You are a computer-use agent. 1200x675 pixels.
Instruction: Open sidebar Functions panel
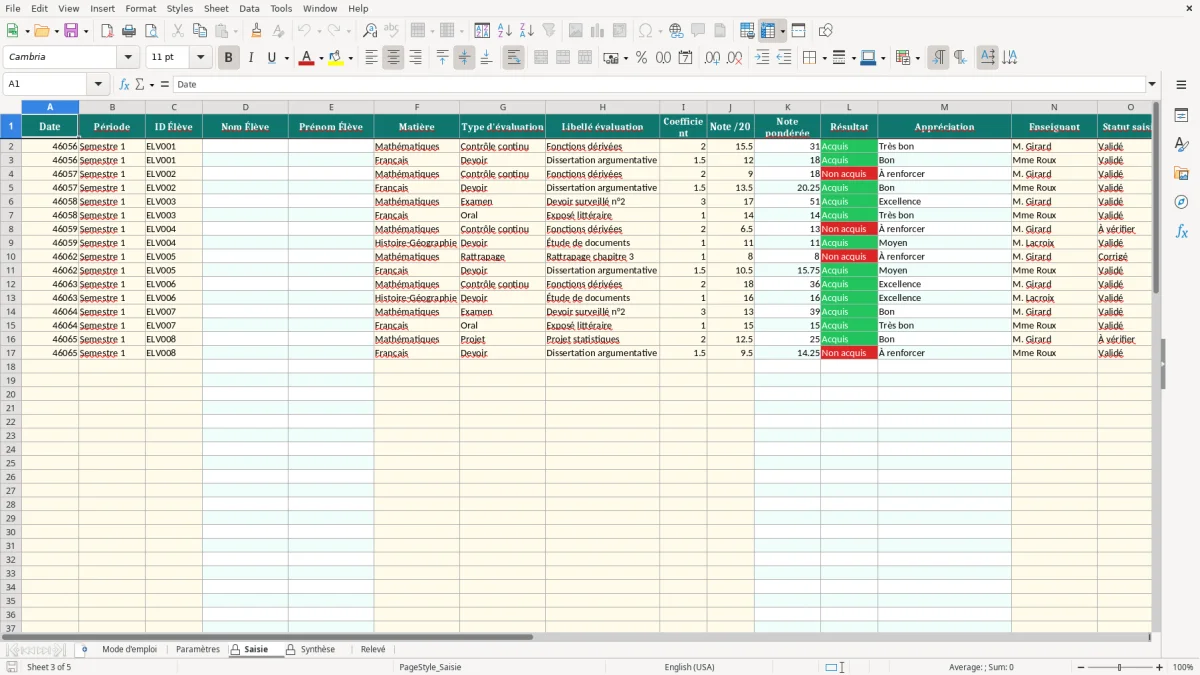point(1181,231)
